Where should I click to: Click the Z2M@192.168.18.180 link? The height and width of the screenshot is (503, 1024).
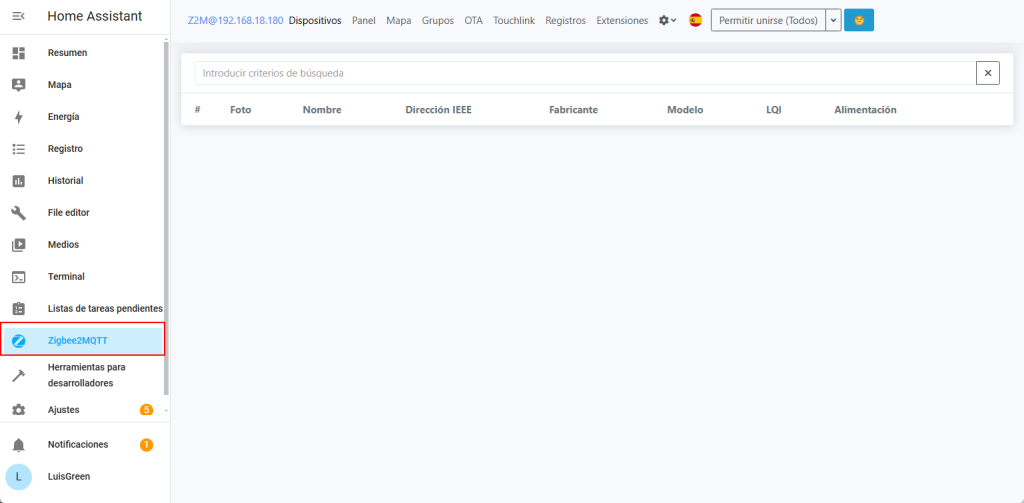click(235, 20)
